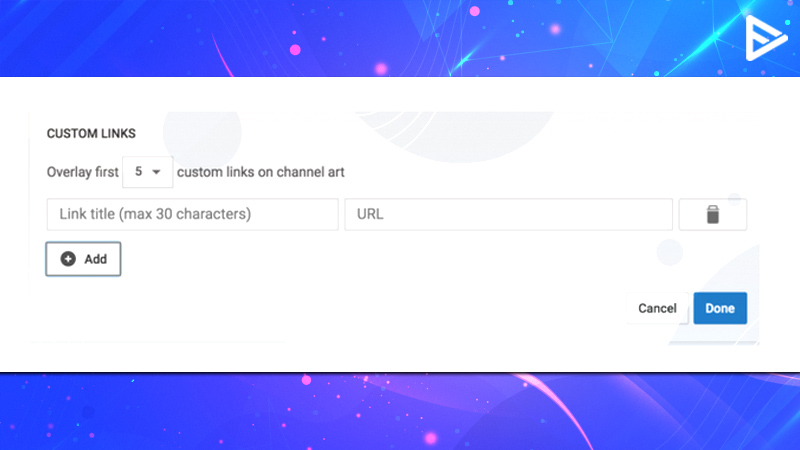The image size is (800, 450).
Task: Select the value 5 in overlay dropdown
Action: pyautogui.click(x=138, y=172)
